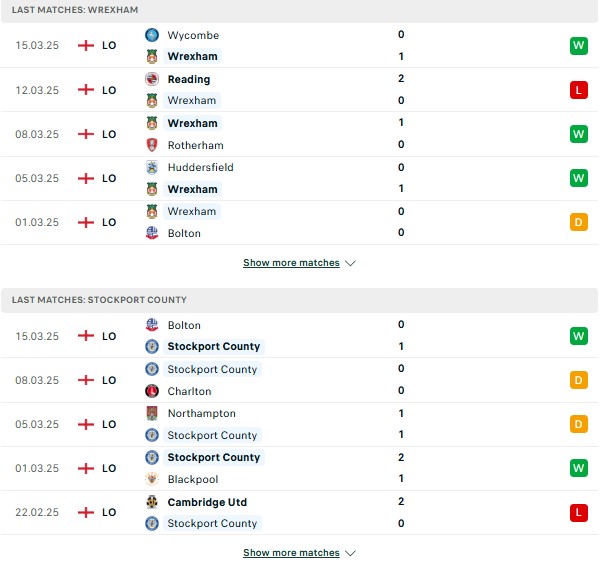Click the Huddersfield club crest icon
604x571 pixels.
click(152, 167)
